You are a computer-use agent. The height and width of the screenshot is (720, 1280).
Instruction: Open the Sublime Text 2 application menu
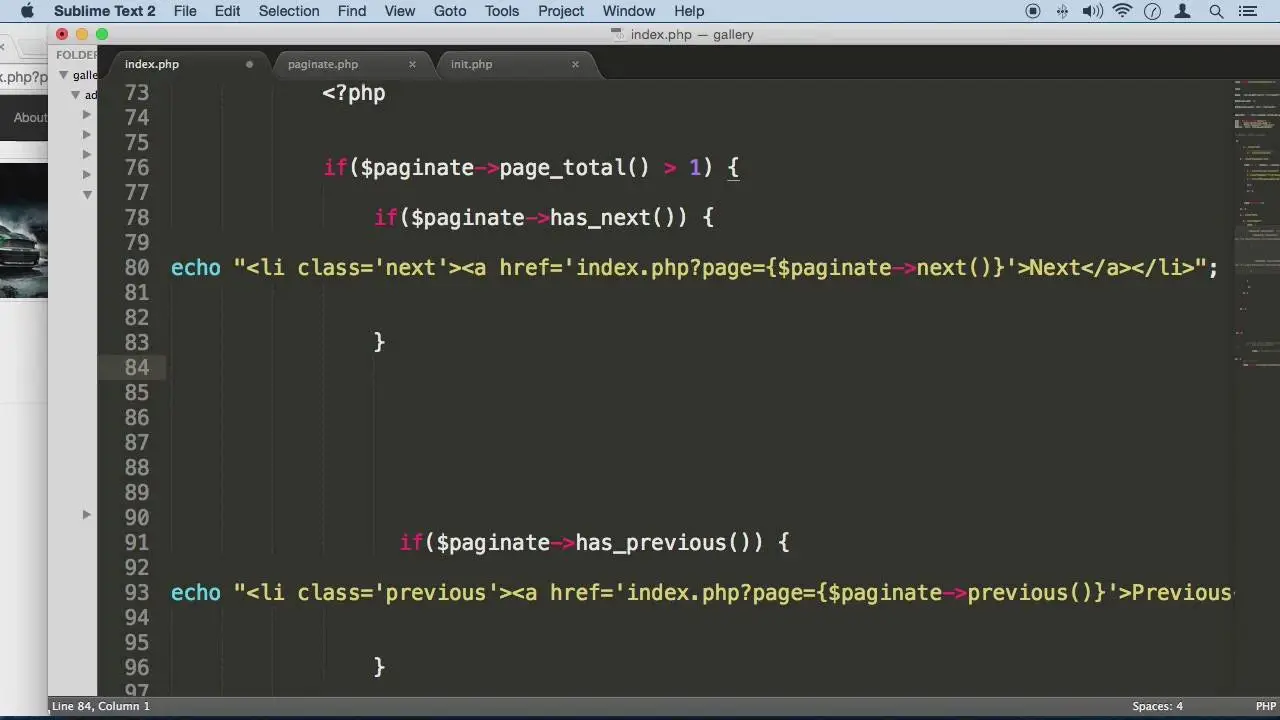105,11
